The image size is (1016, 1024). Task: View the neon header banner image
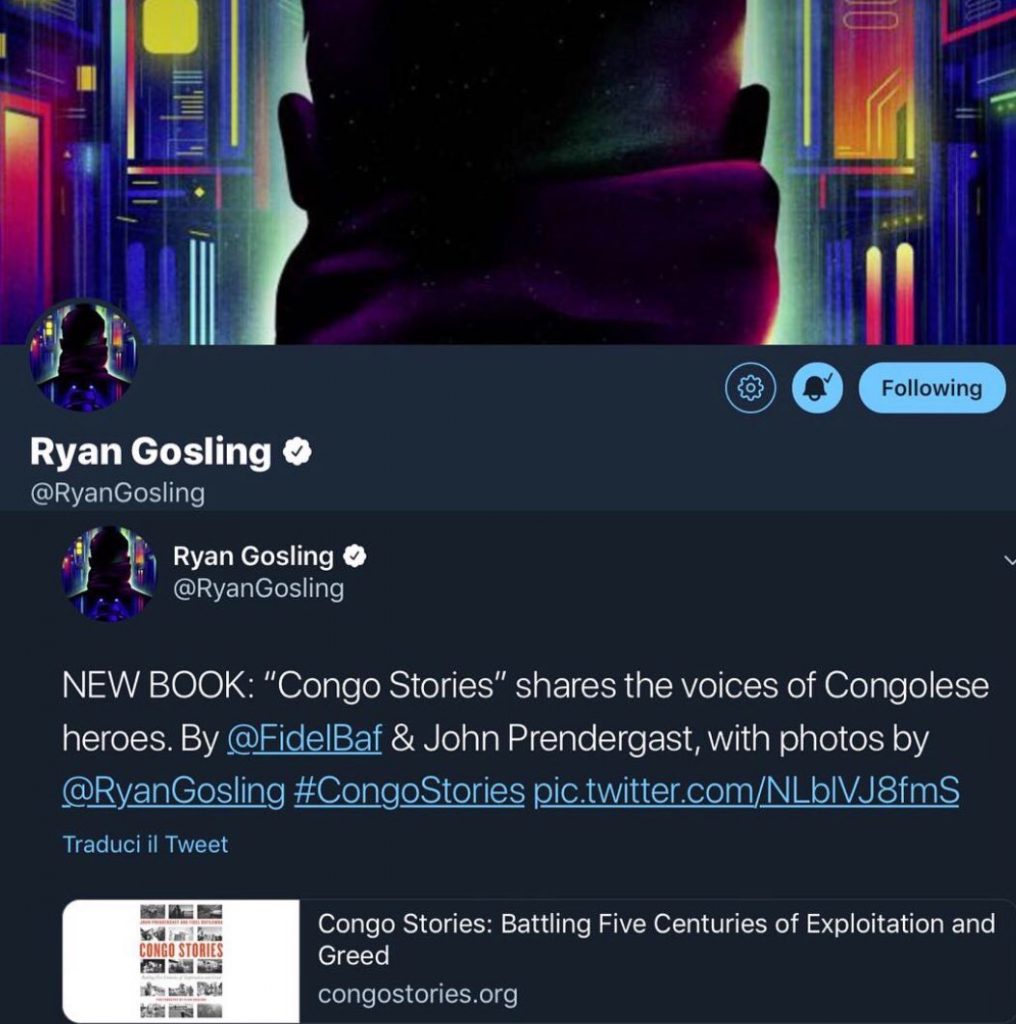508,172
